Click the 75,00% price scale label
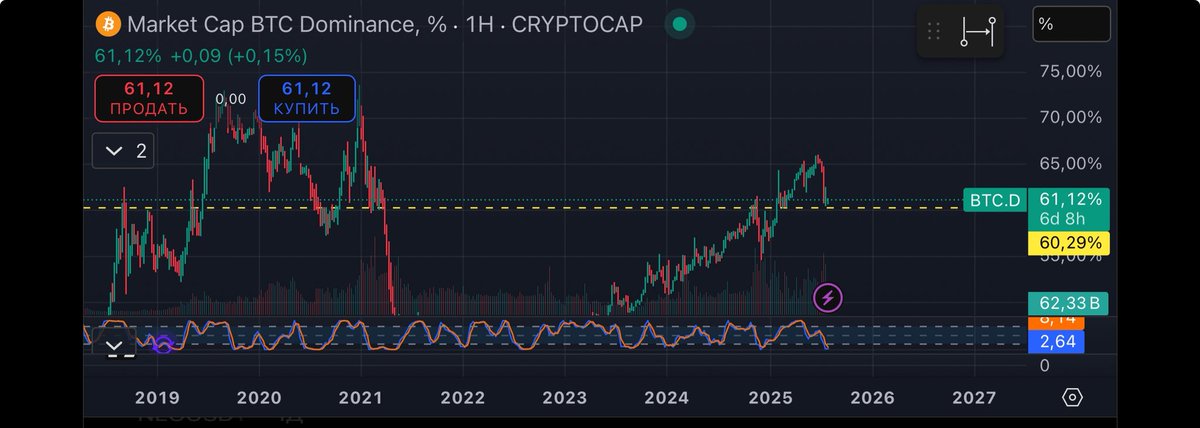Viewport: 1200px width, 428px height. [x=1070, y=72]
